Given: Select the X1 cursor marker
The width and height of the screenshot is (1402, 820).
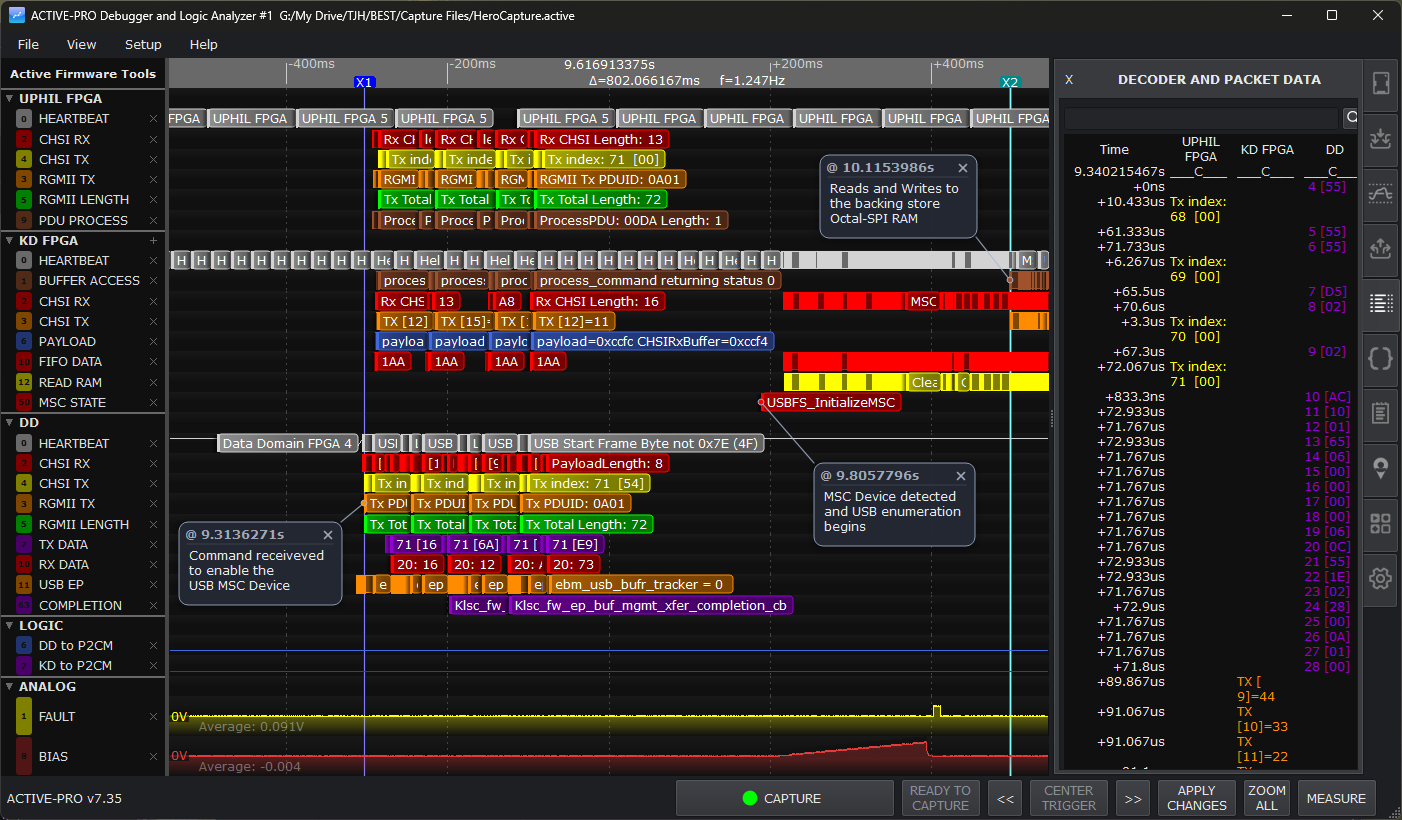Looking at the screenshot, I should click(364, 82).
